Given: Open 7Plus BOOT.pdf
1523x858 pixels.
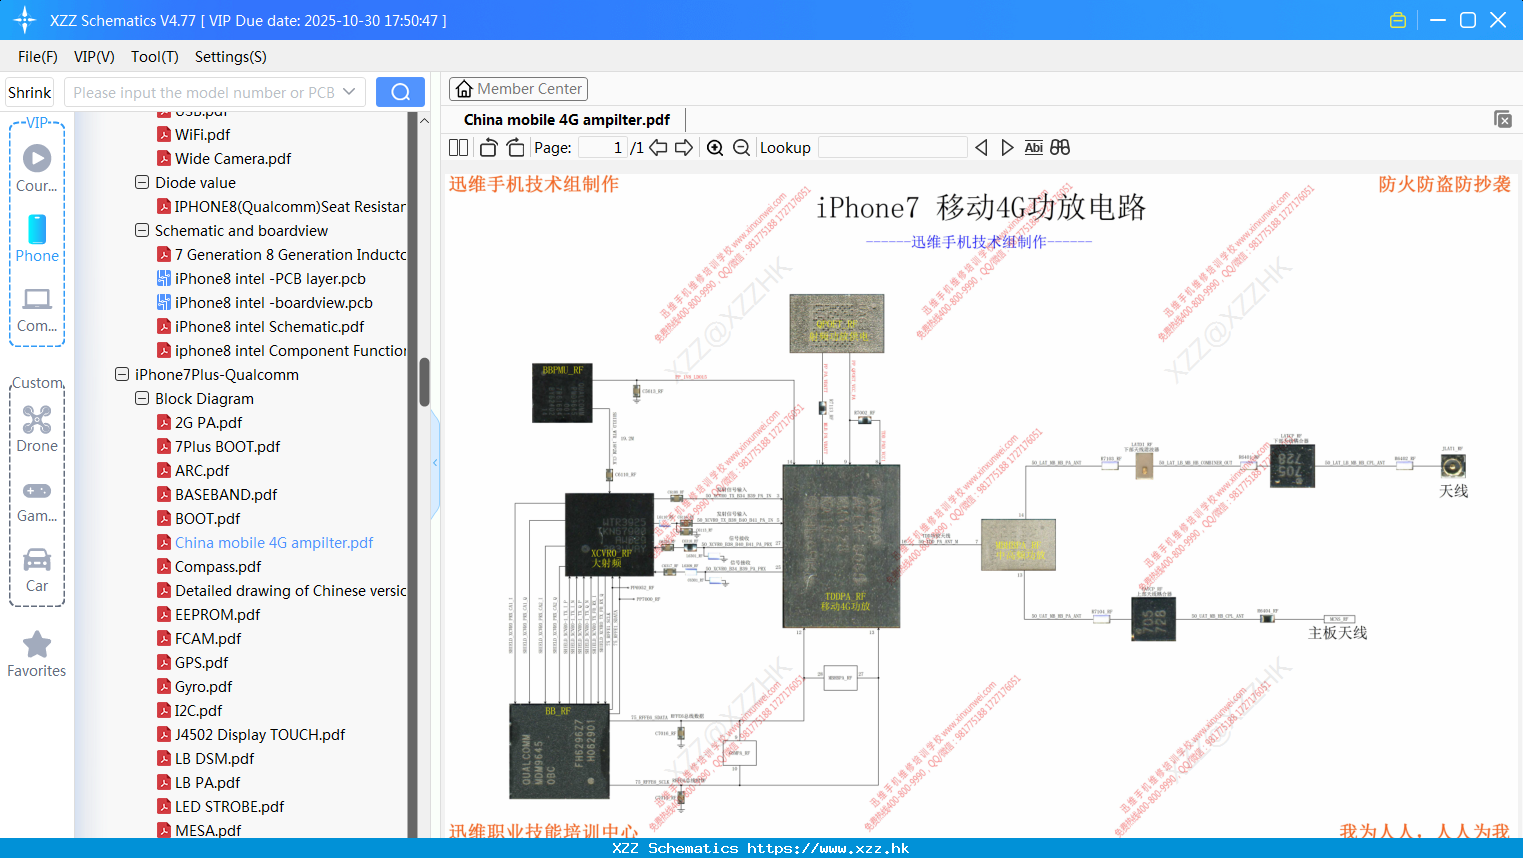Looking at the screenshot, I should pyautogui.click(x=227, y=446).
